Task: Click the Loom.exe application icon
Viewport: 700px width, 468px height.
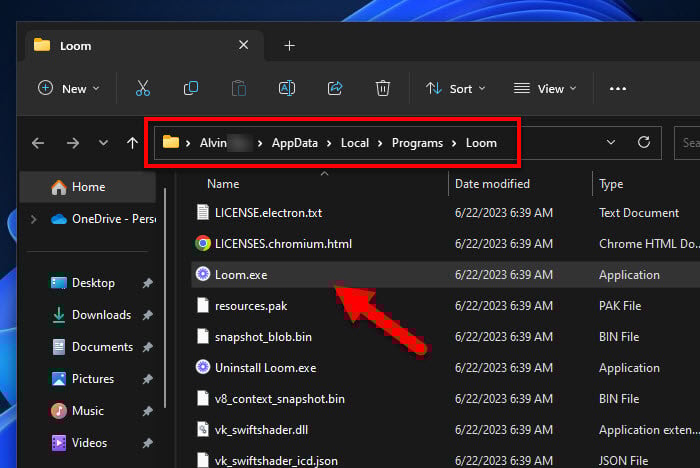Action: click(x=203, y=274)
